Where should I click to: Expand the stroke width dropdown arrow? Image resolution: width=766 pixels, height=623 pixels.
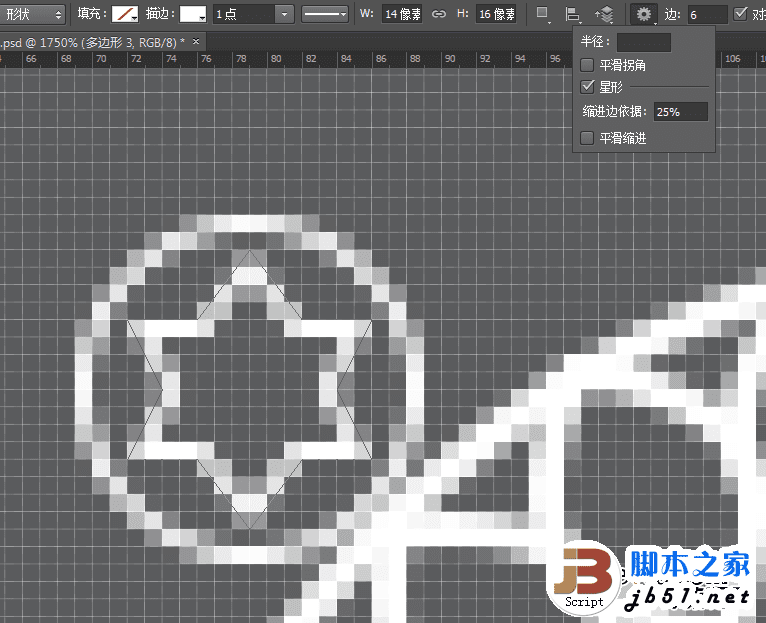284,14
